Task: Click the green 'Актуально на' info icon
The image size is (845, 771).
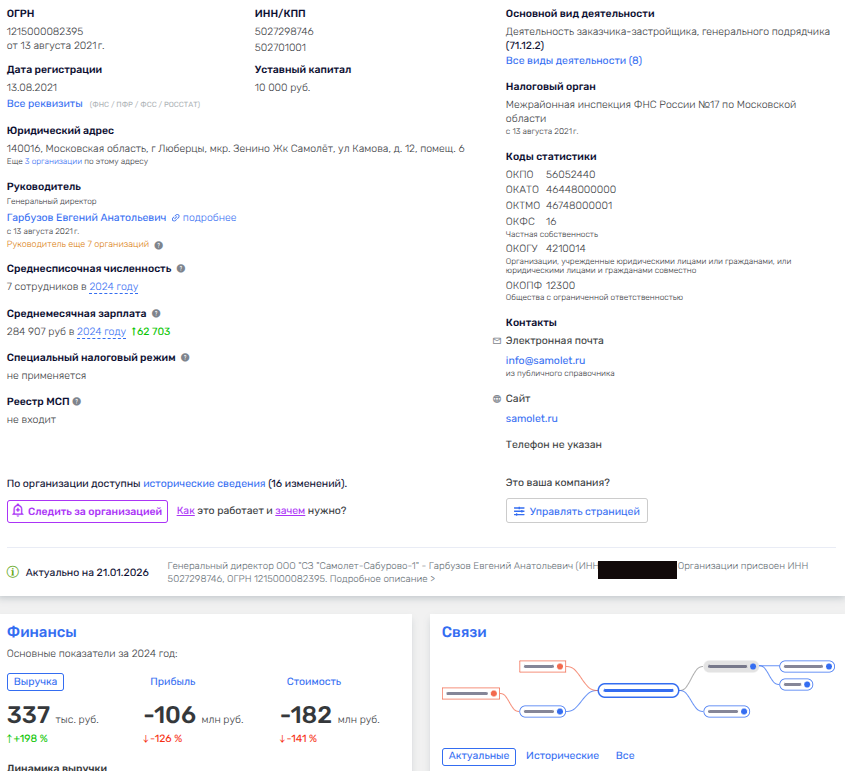Action: pyautogui.click(x=13, y=573)
